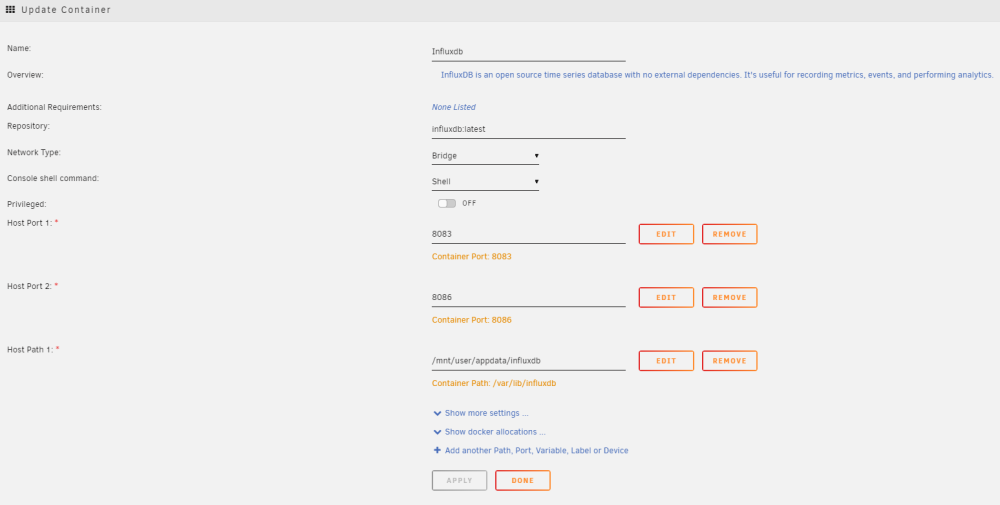Click the chevron icon beside Show docker allocations
Image resolution: width=1000 pixels, height=505 pixels.
point(438,432)
